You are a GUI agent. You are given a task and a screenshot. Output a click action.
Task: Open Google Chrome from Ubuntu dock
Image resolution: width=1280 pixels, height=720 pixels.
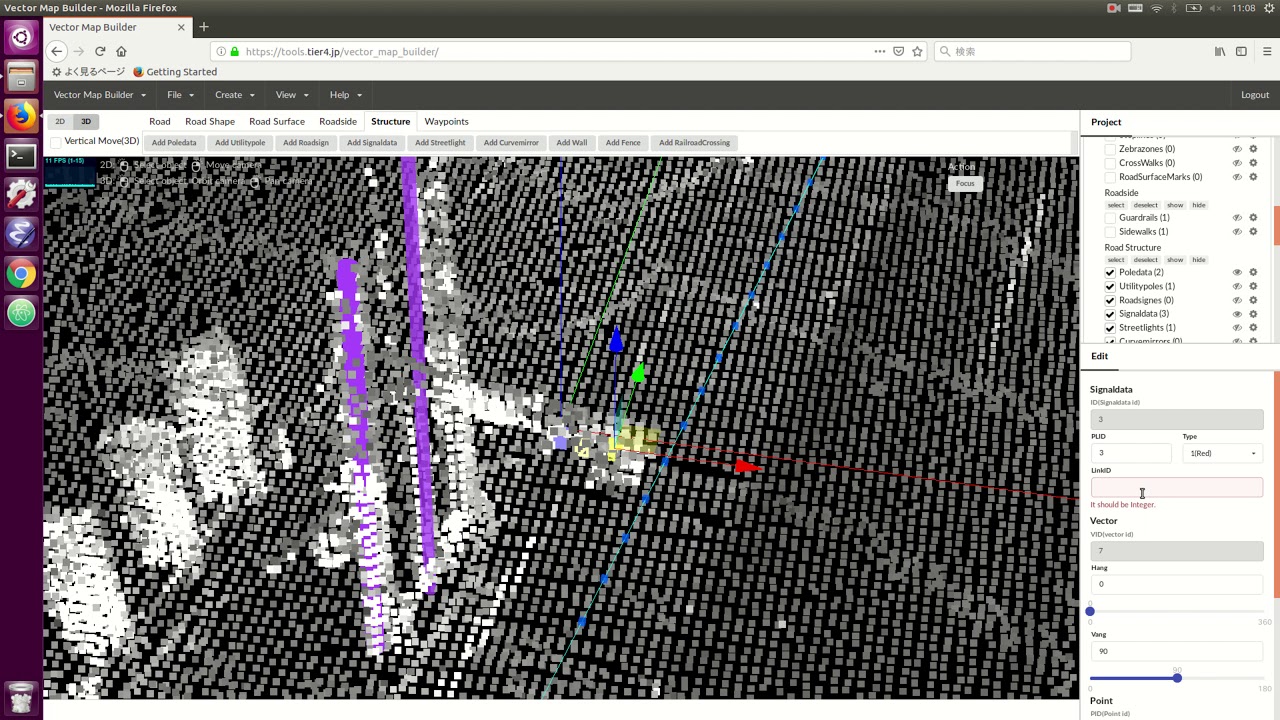coord(21,274)
